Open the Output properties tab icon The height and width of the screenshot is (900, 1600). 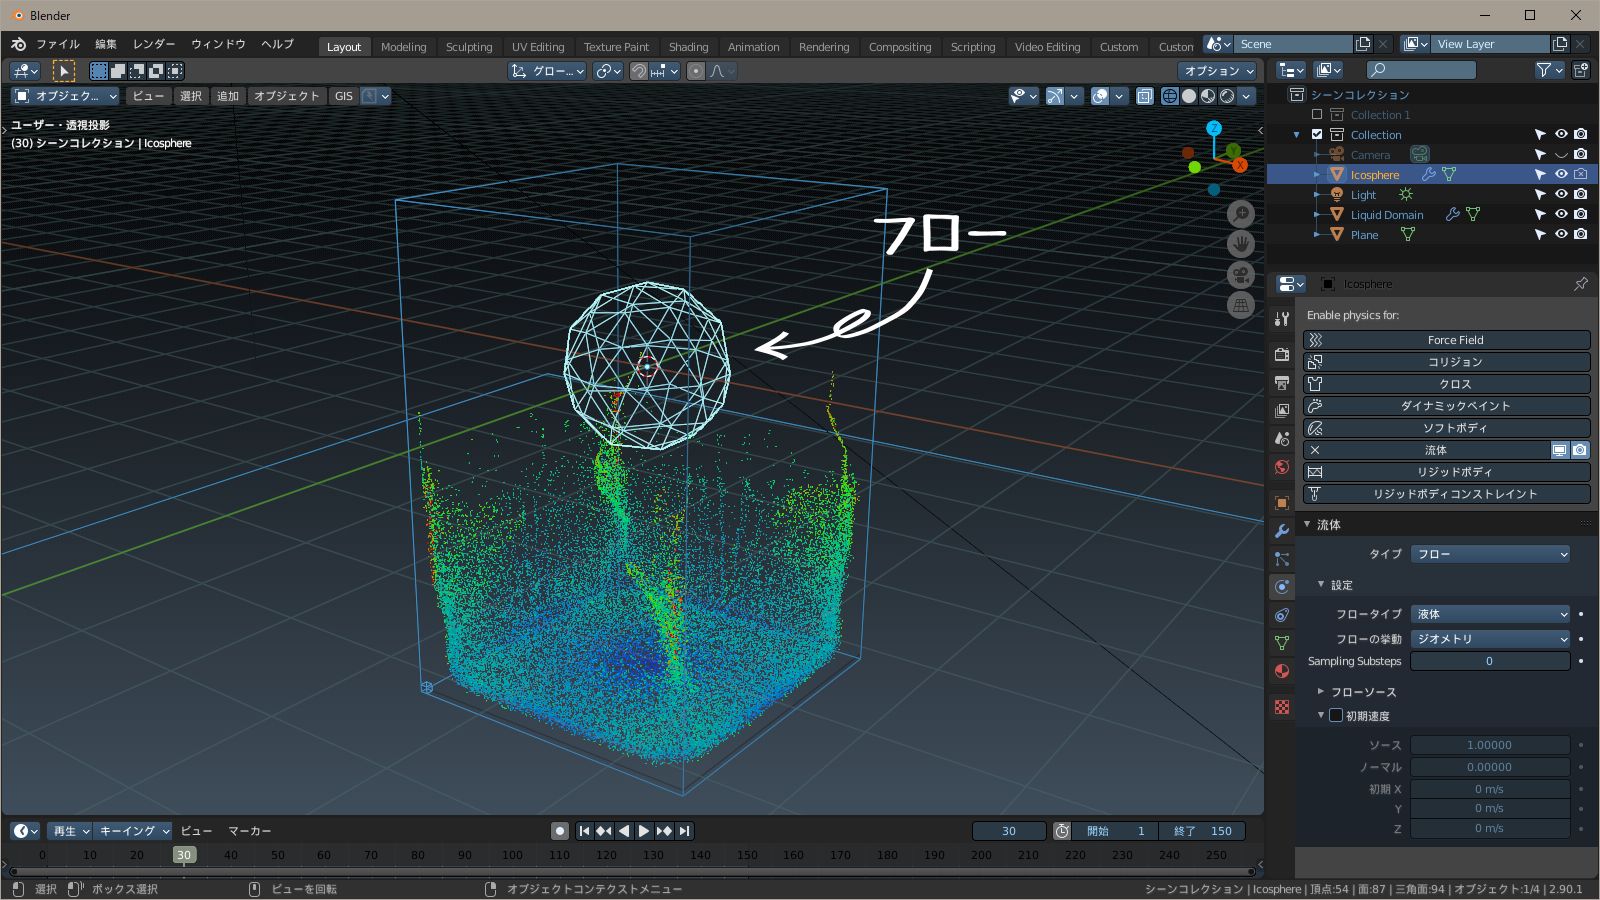click(1282, 383)
